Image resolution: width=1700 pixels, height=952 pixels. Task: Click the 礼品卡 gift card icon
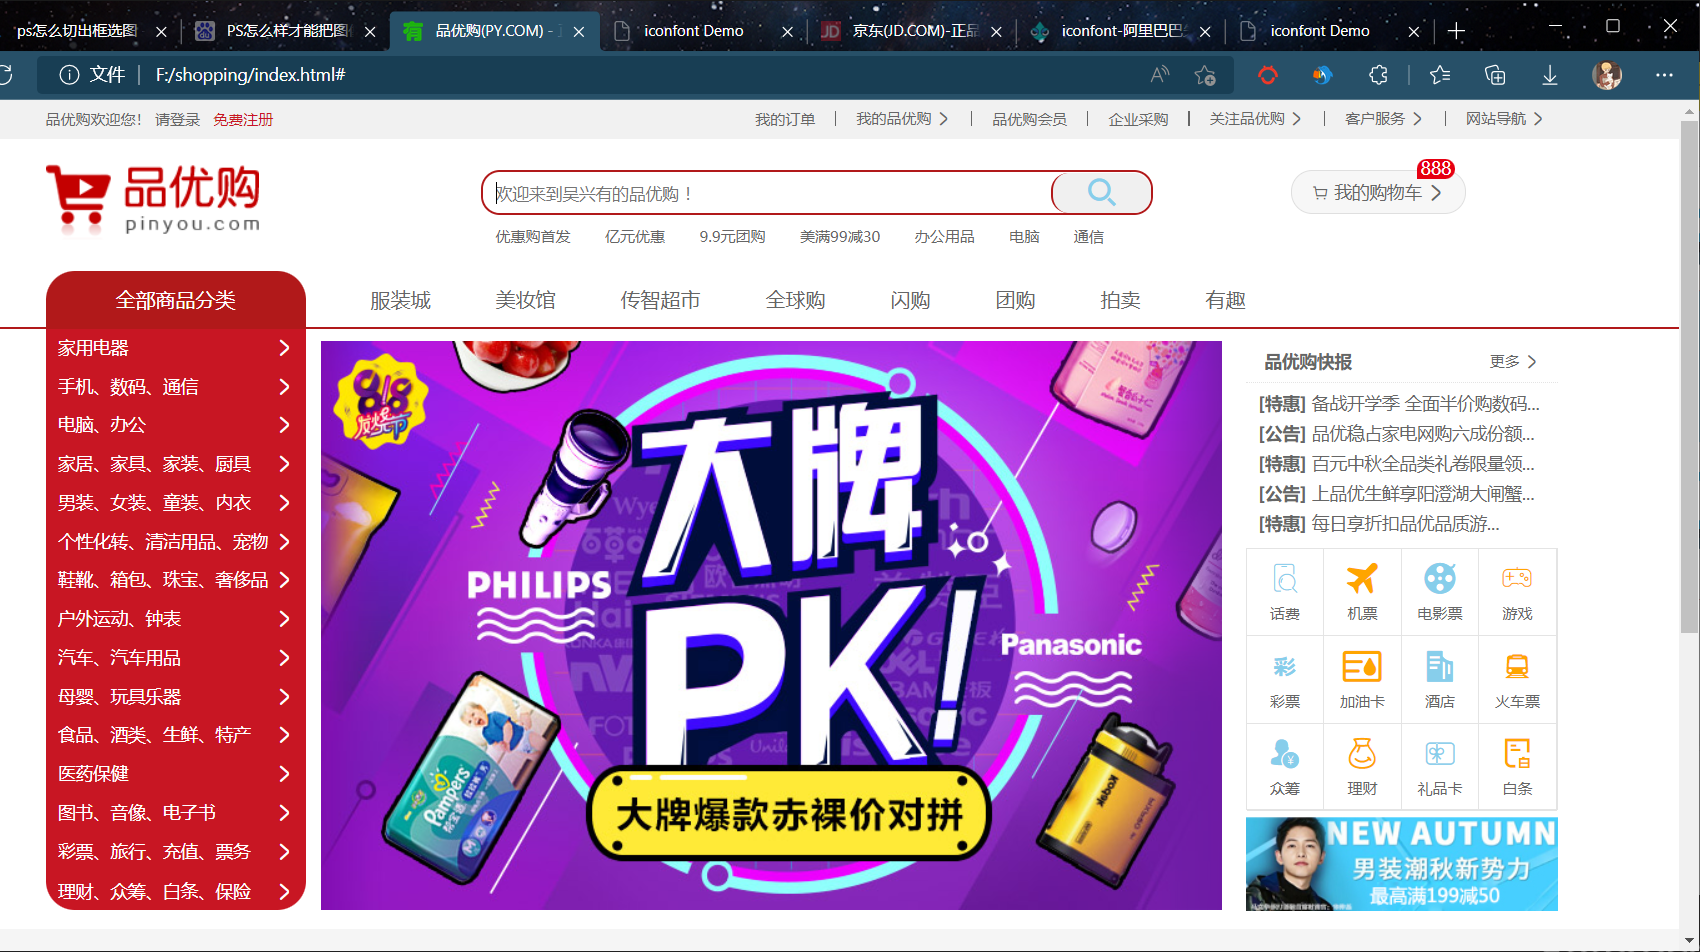[1439, 766]
